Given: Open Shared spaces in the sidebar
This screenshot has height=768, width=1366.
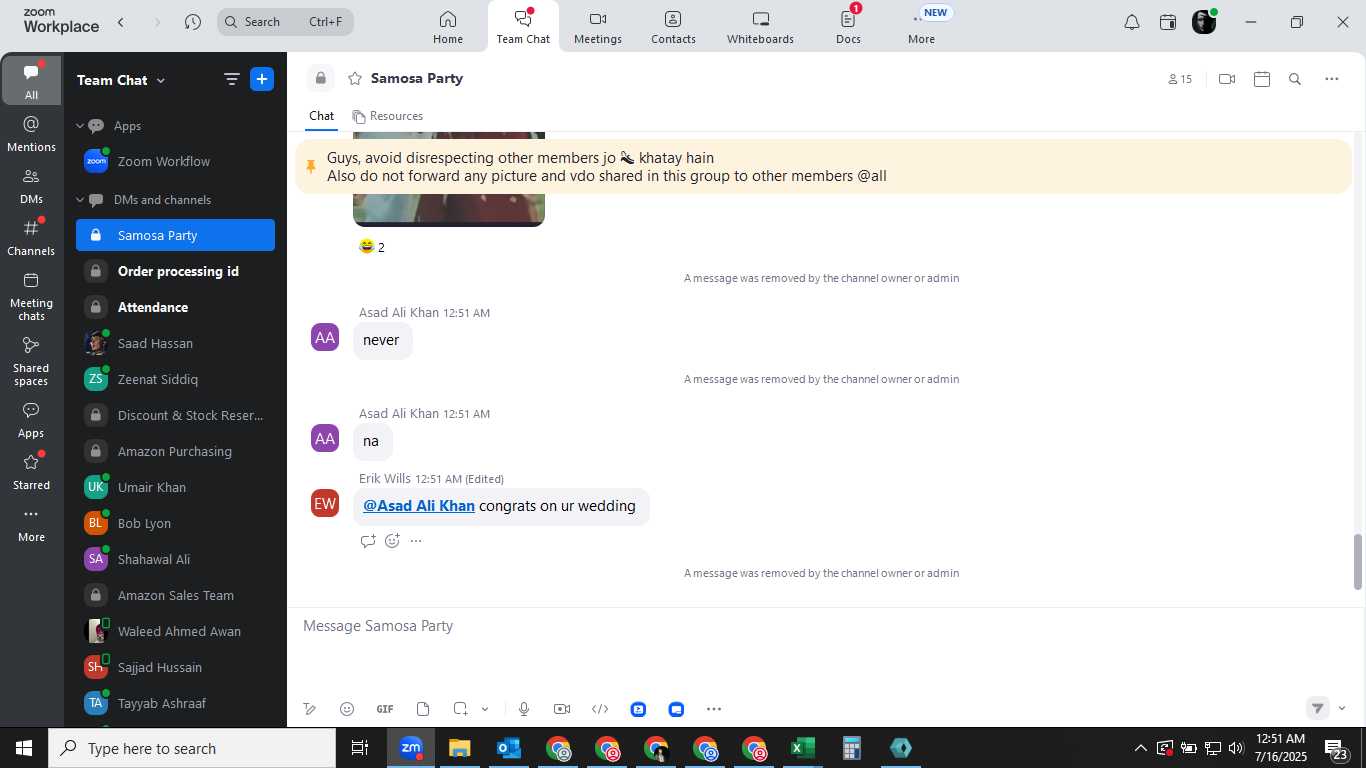Looking at the screenshot, I should 31,361.
